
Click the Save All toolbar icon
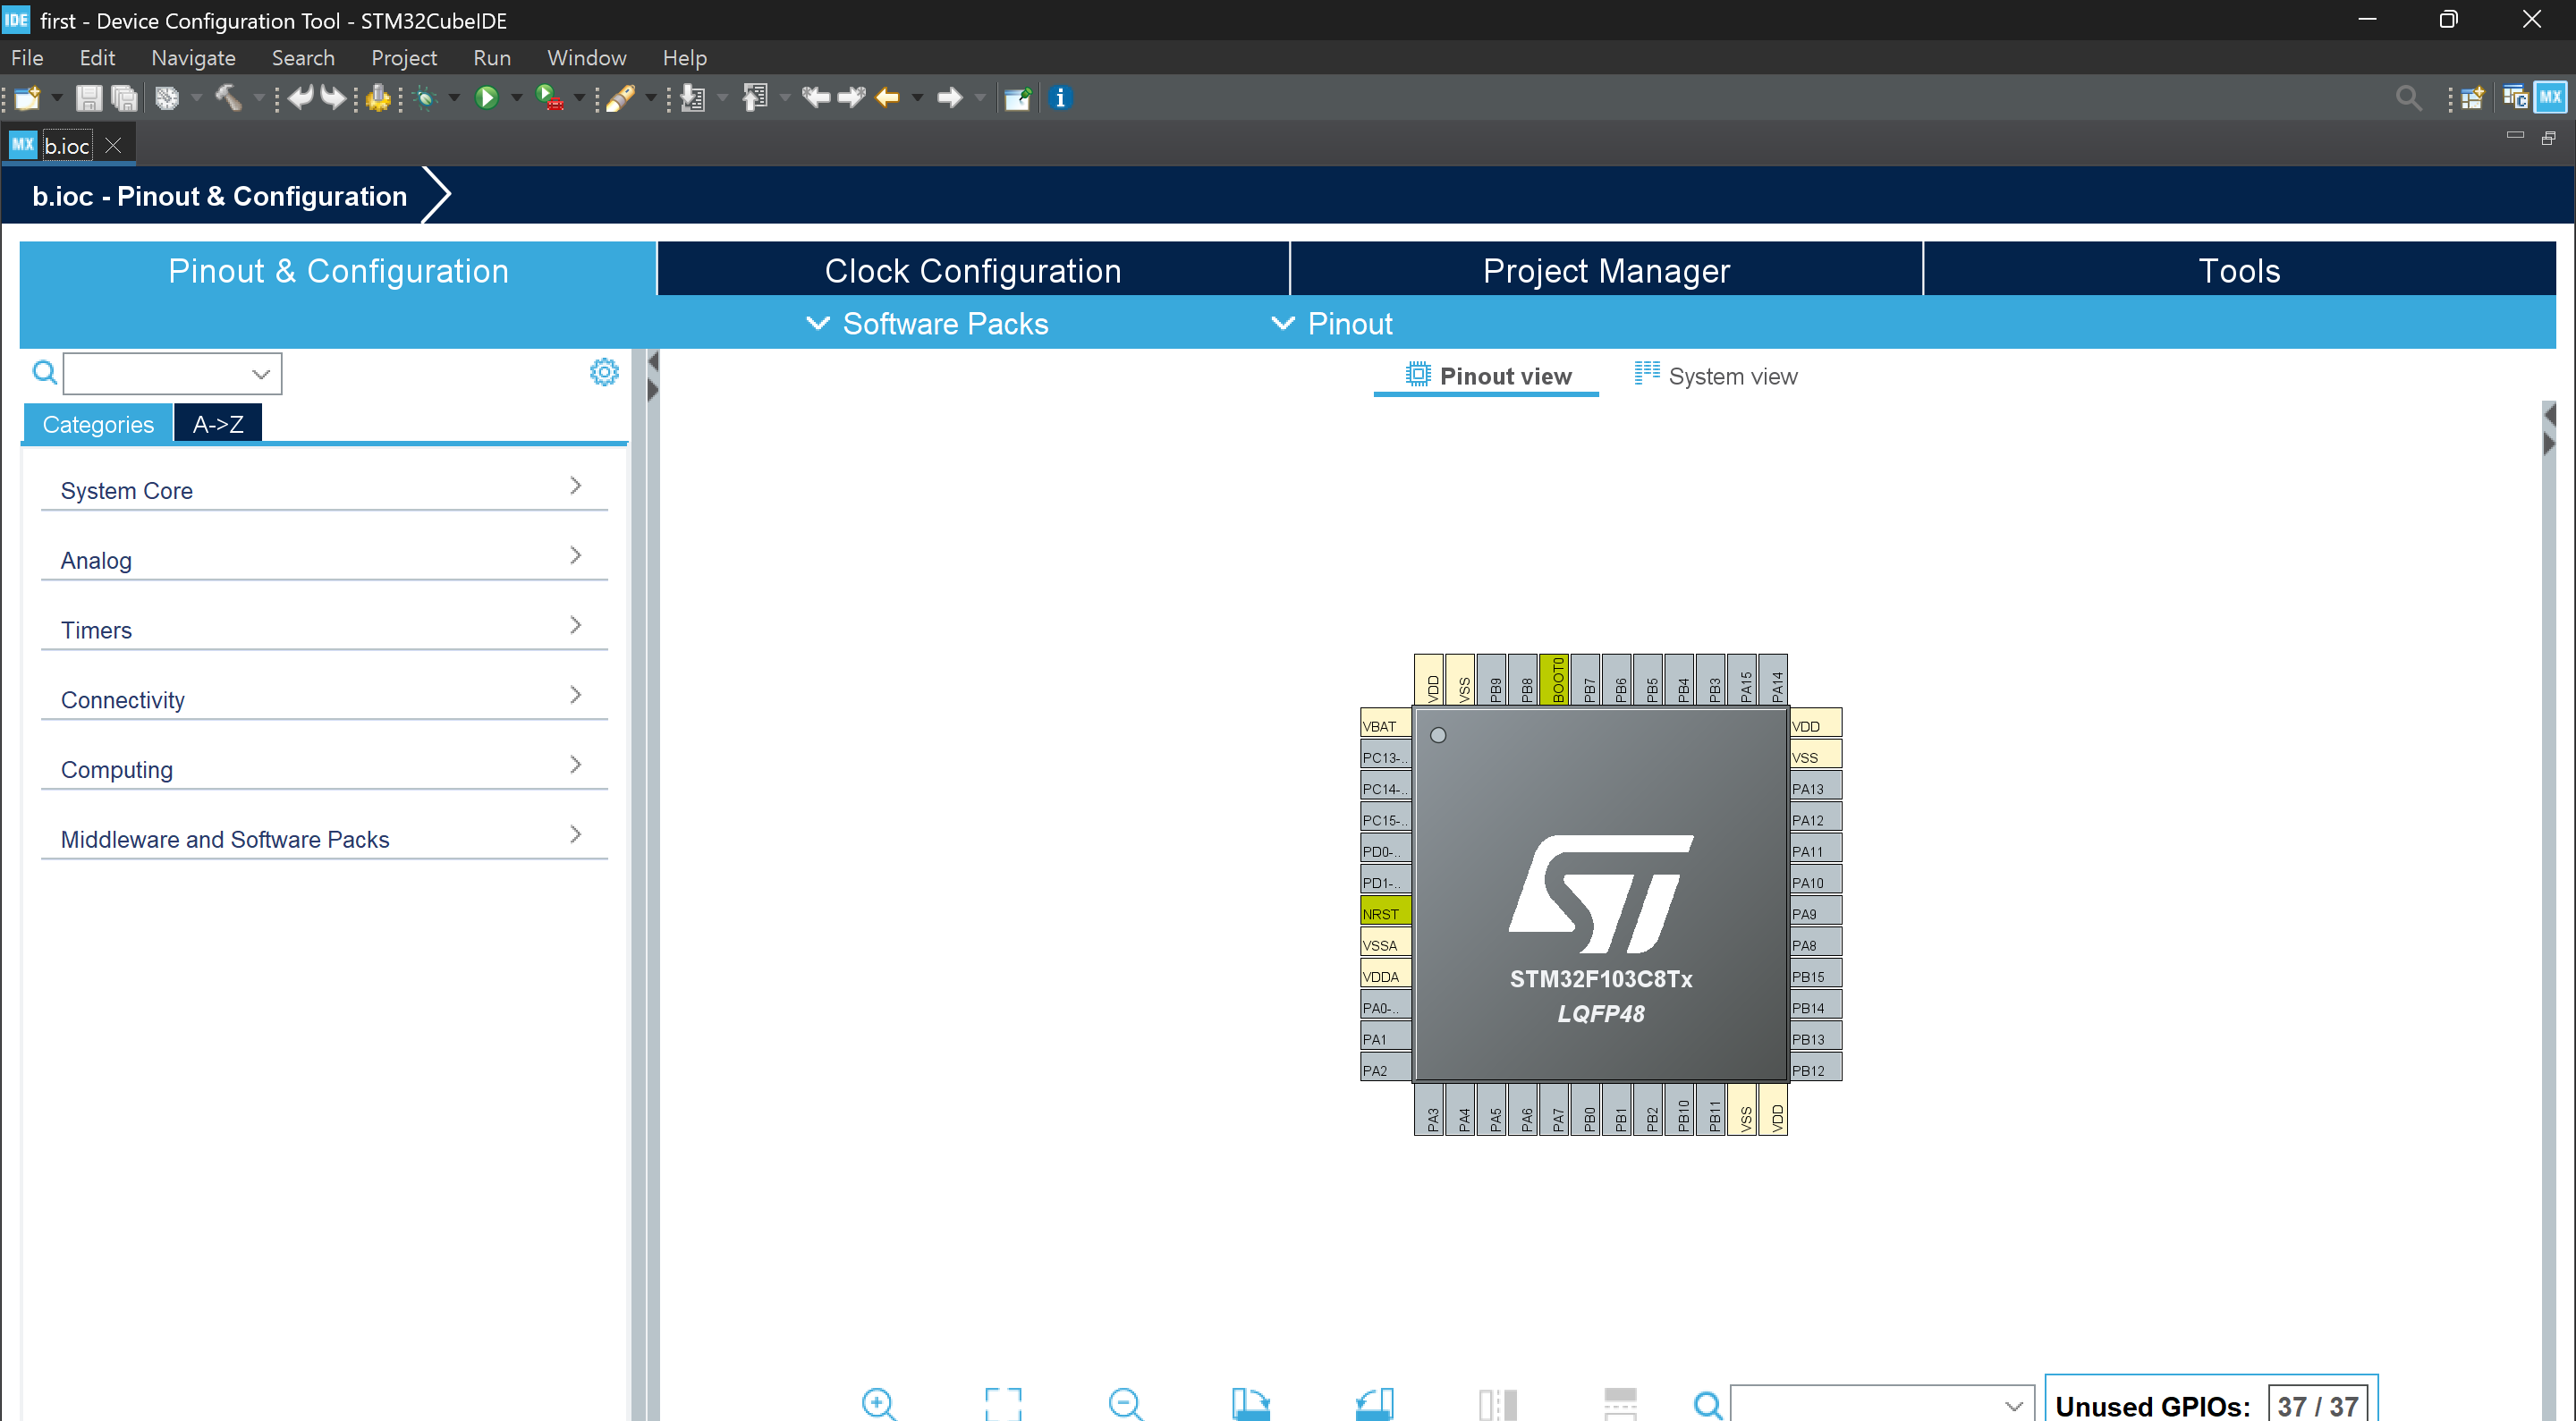coord(124,98)
